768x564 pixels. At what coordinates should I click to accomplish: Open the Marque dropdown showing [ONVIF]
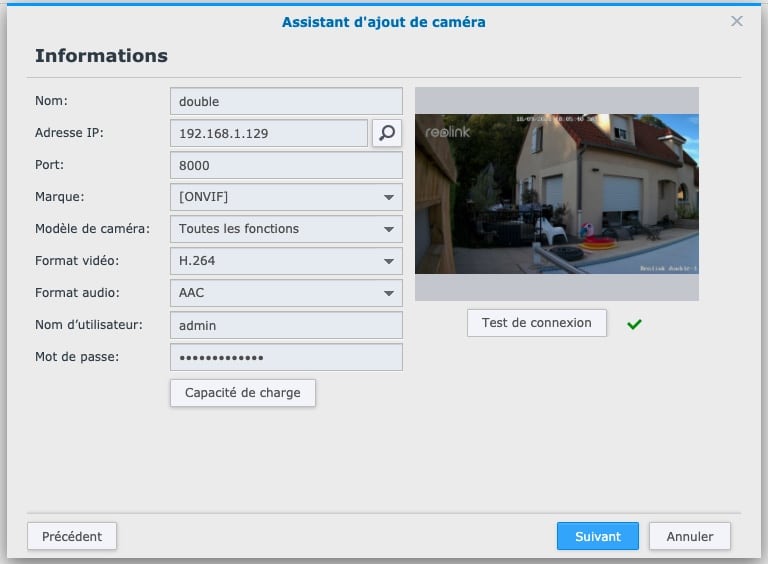point(286,197)
